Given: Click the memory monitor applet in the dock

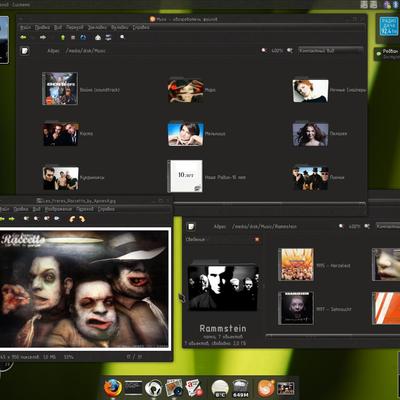Looking at the screenshot, I should click(x=240, y=389).
